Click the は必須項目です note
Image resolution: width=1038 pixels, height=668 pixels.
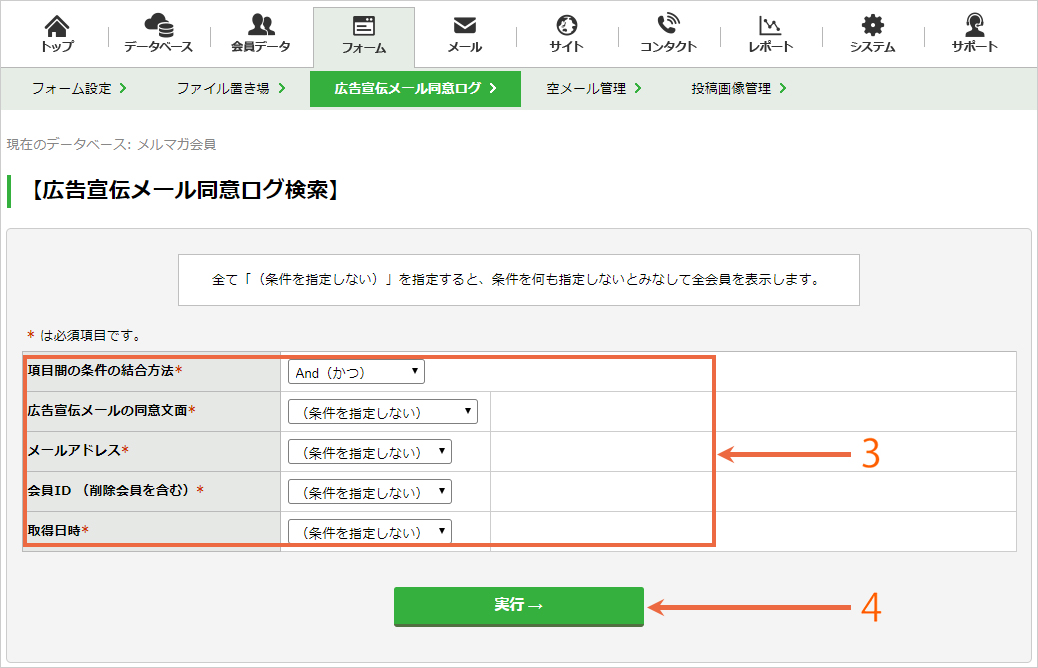pos(84,336)
